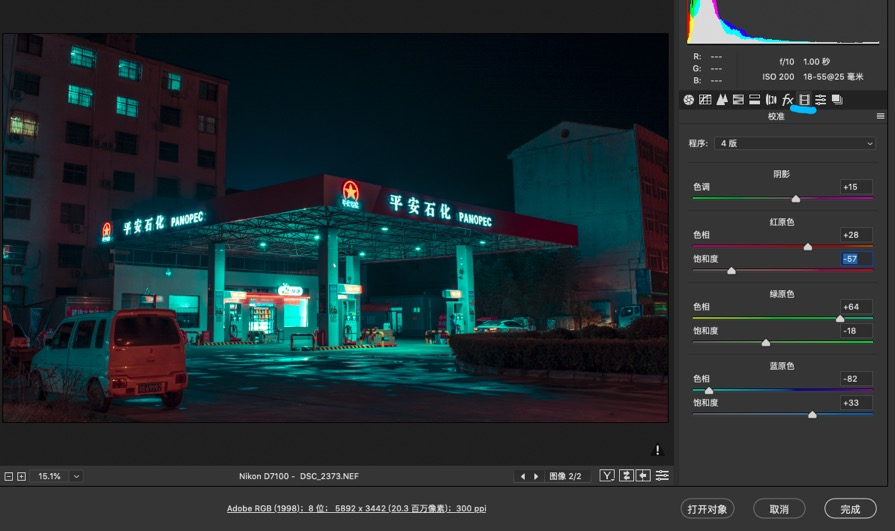This screenshot has height=531, width=895.
Task: Click the 蓝原色 饱和度 slider handle
Action: click(x=812, y=415)
